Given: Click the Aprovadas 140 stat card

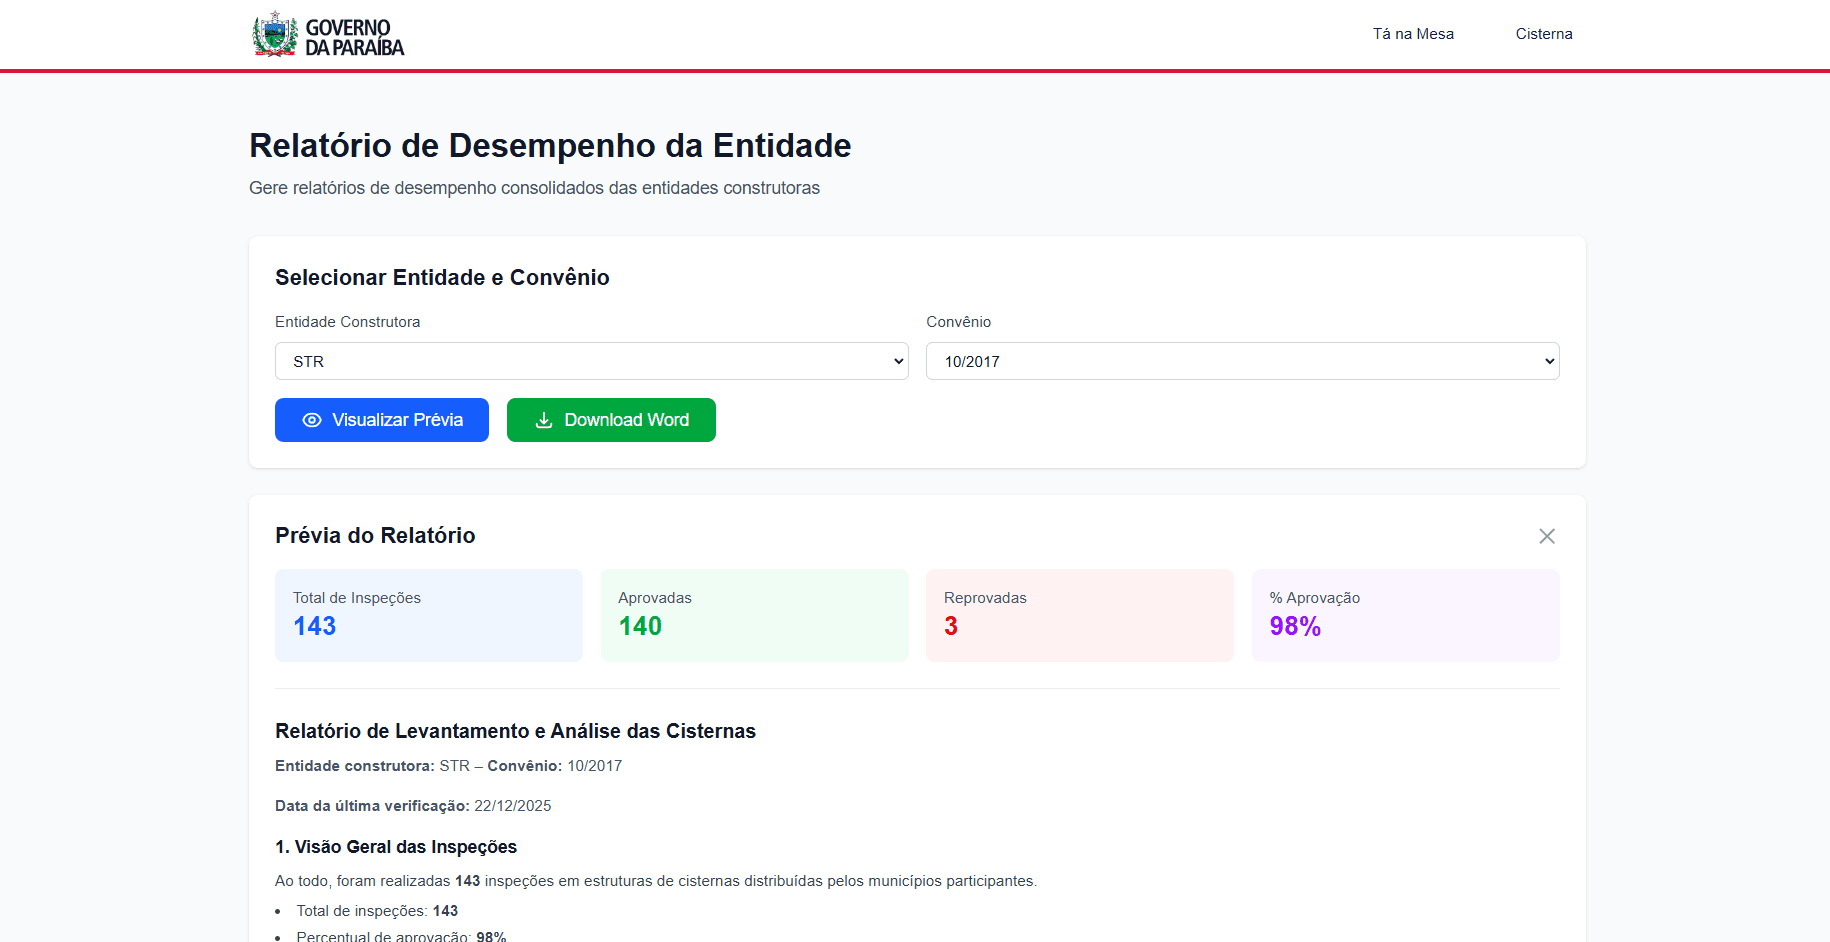Looking at the screenshot, I should [x=754, y=615].
